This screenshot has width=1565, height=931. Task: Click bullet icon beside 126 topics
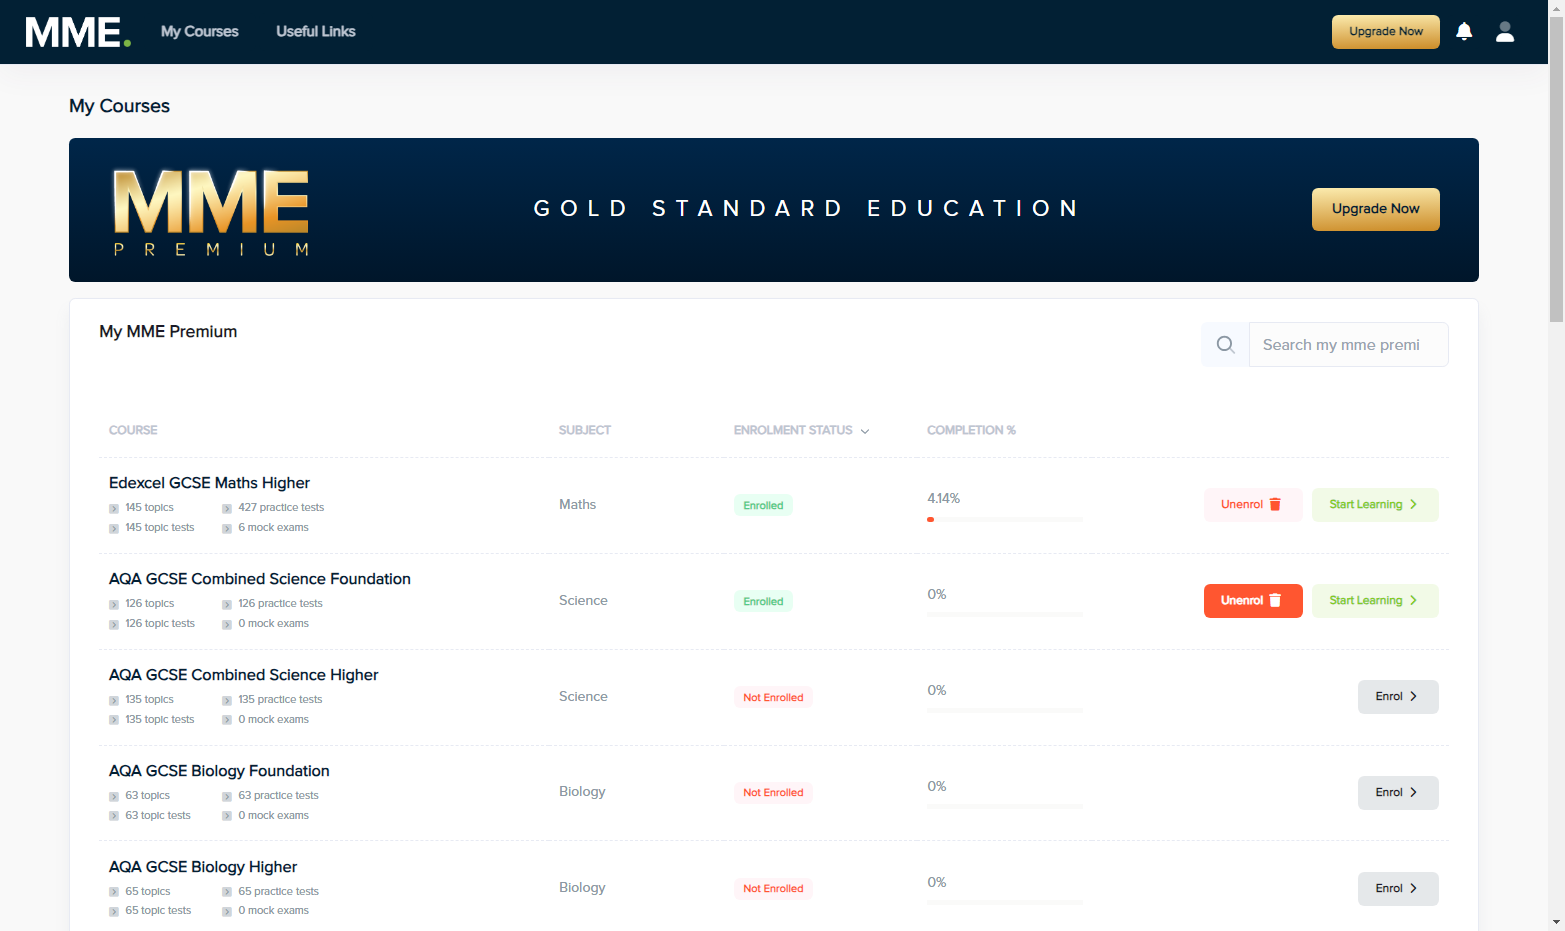[114, 605]
